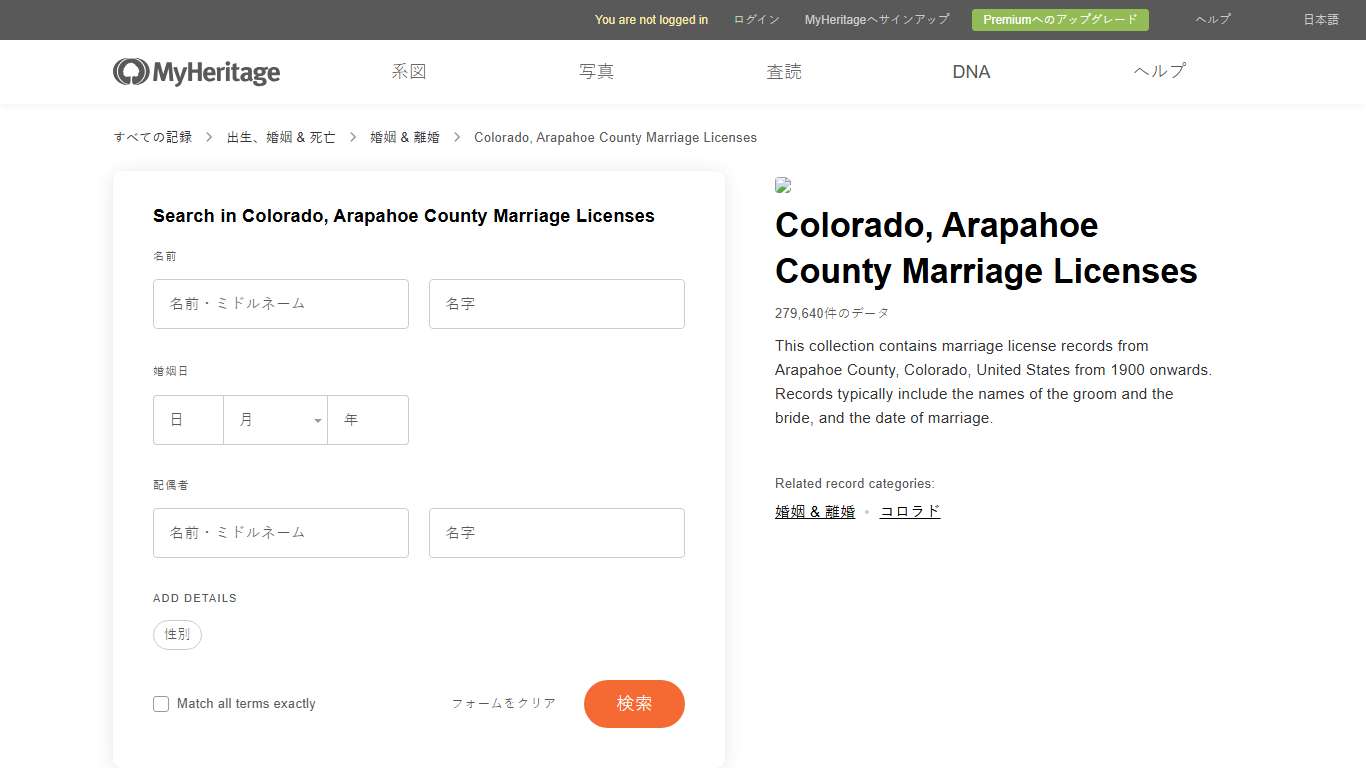Screen dimensions: 1366x768
Task: Open the DNA section tab
Action: pos(971,71)
